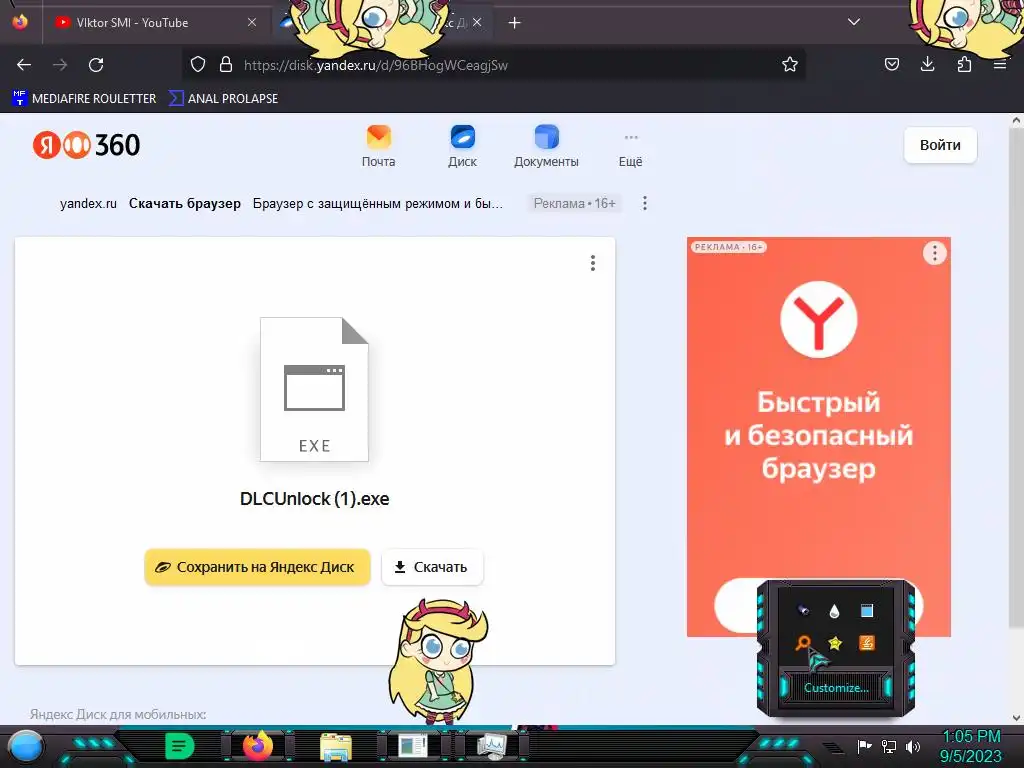Click the blue window tray icon
The height and width of the screenshot is (768, 1024).
pos(867,611)
